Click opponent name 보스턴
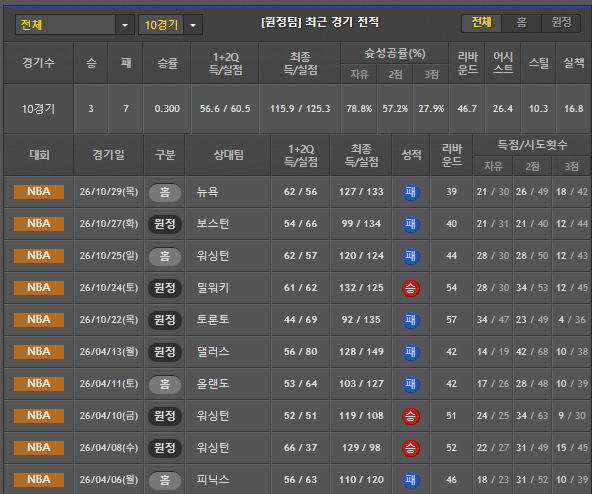The image size is (592, 494). click(213, 224)
